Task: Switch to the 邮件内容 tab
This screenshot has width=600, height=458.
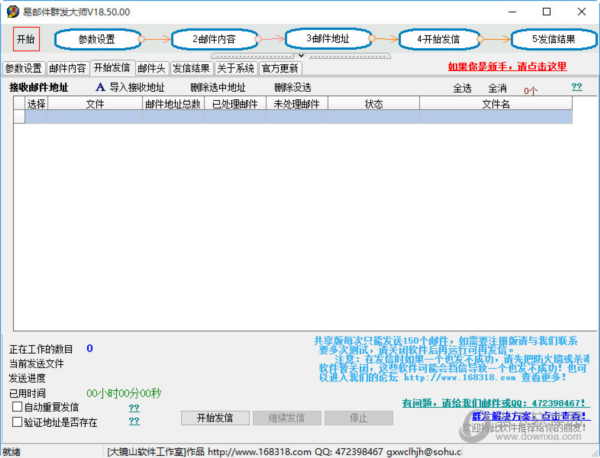Action: pos(68,68)
